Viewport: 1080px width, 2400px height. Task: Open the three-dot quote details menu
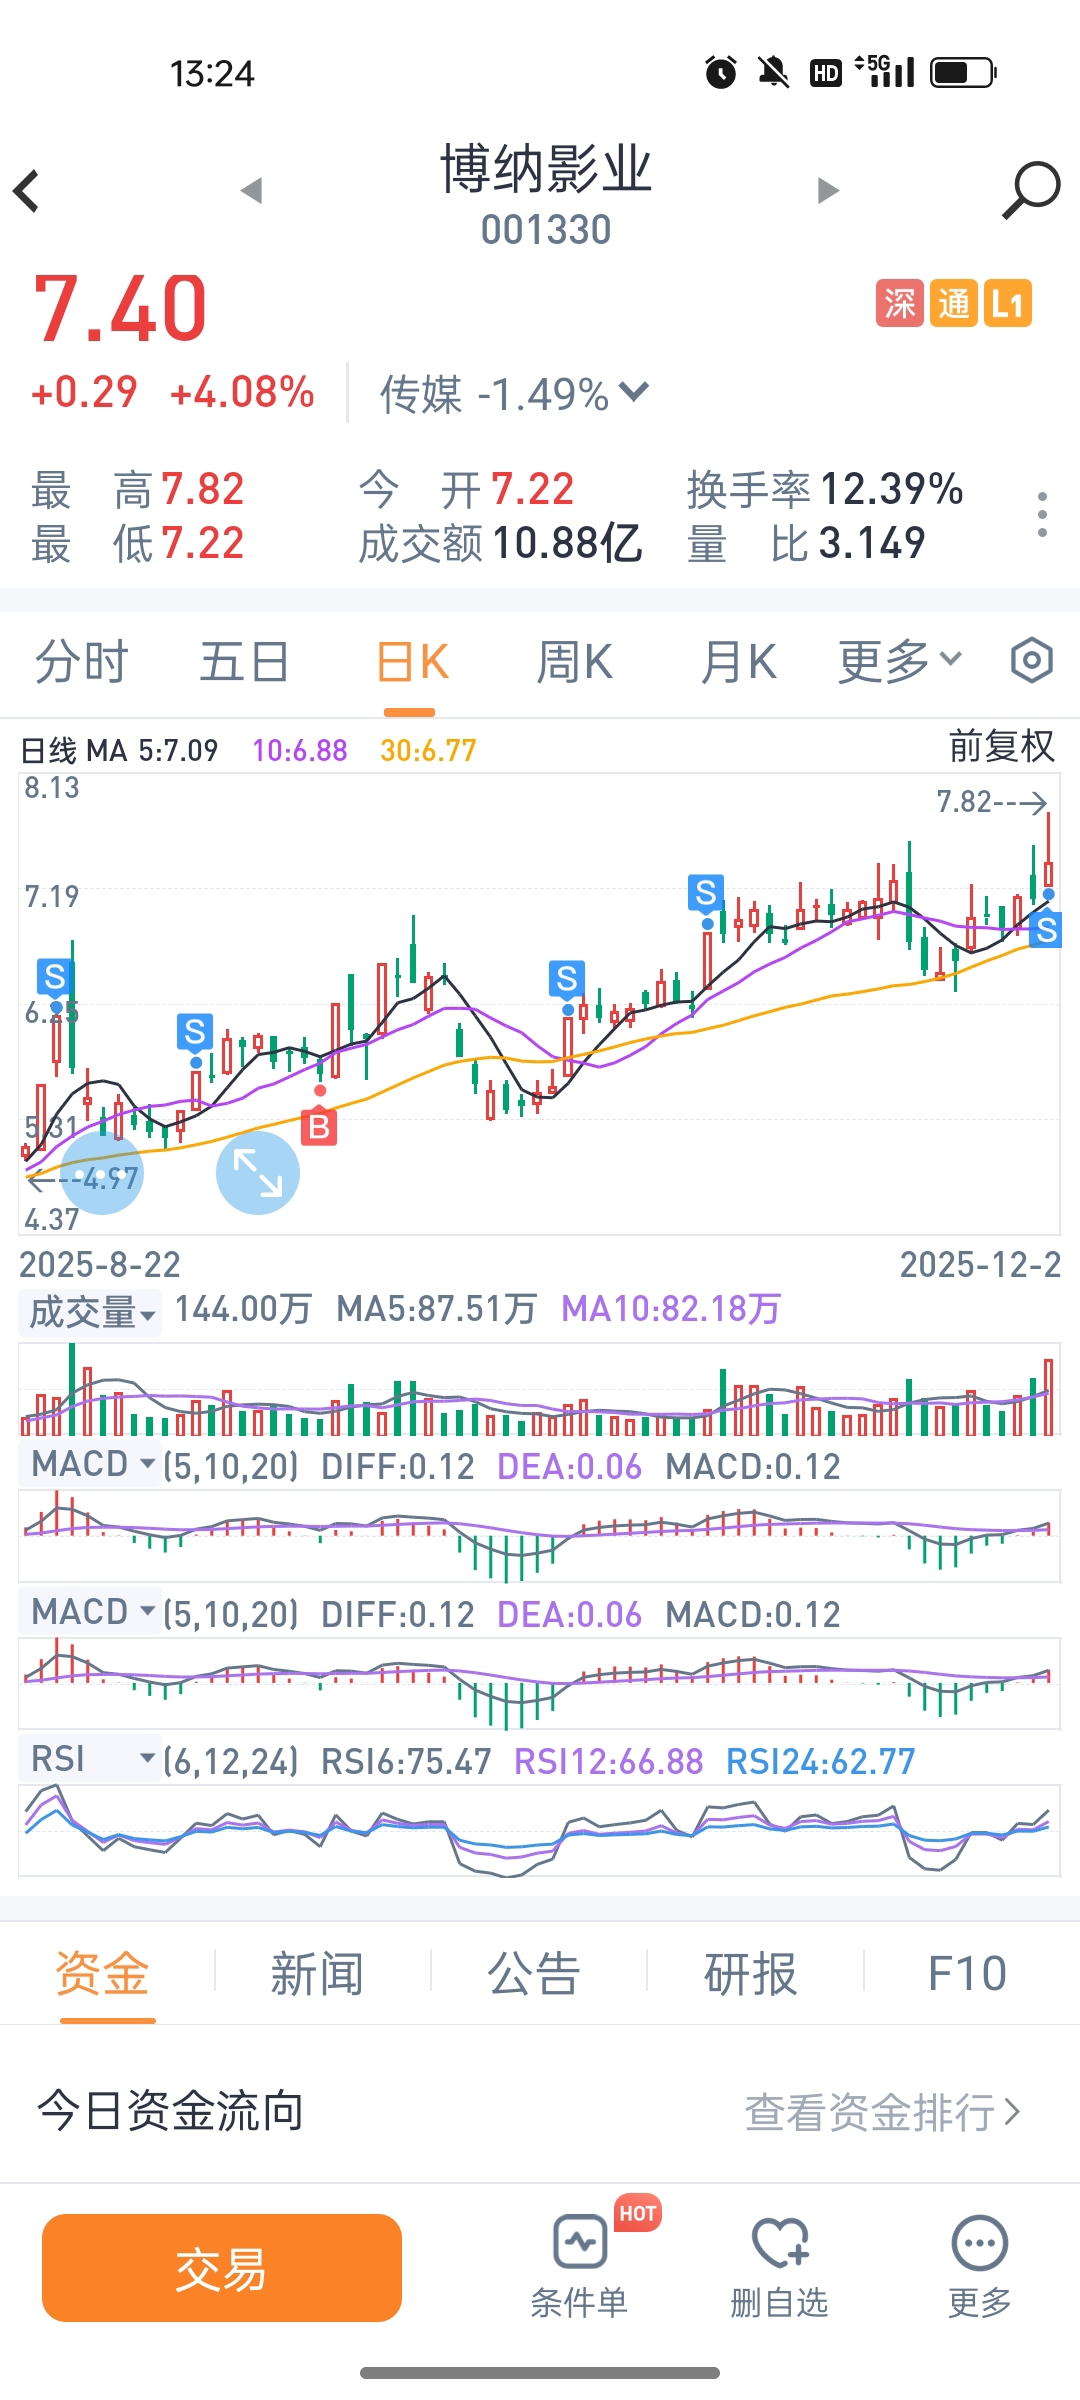[x=1042, y=515]
